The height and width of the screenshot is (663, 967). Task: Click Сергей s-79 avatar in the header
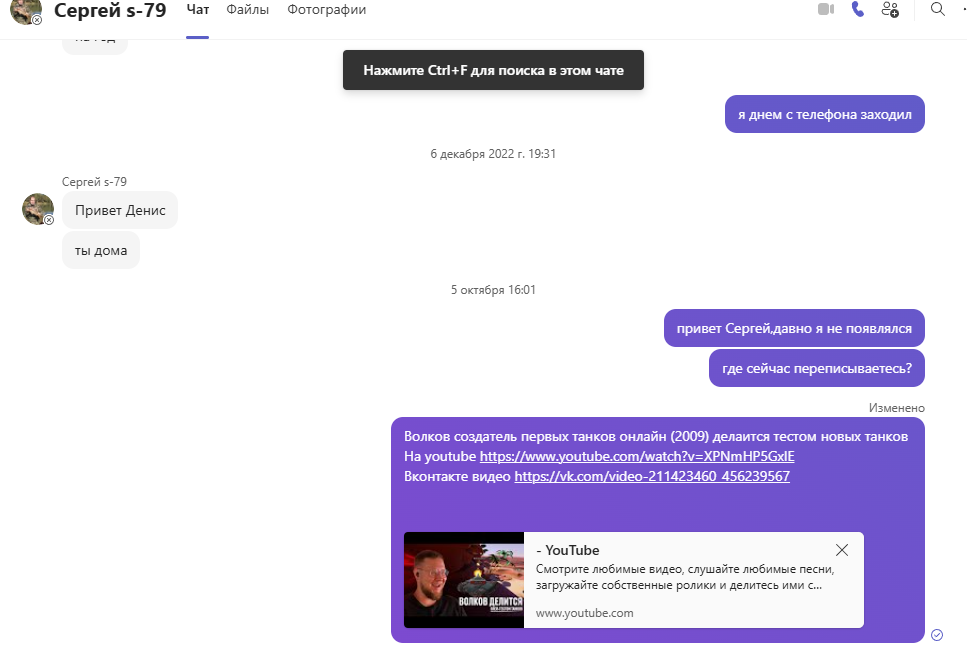click(26, 11)
